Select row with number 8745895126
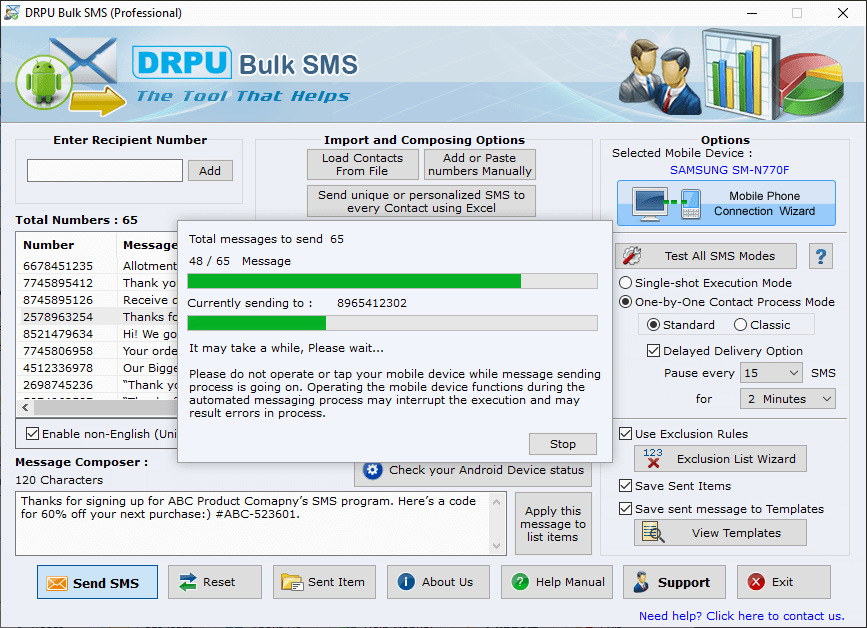This screenshot has height=628, width=867. (97, 300)
